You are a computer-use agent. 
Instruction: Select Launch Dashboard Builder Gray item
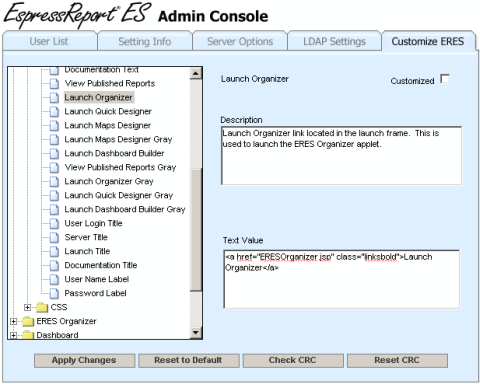click(125, 209)
